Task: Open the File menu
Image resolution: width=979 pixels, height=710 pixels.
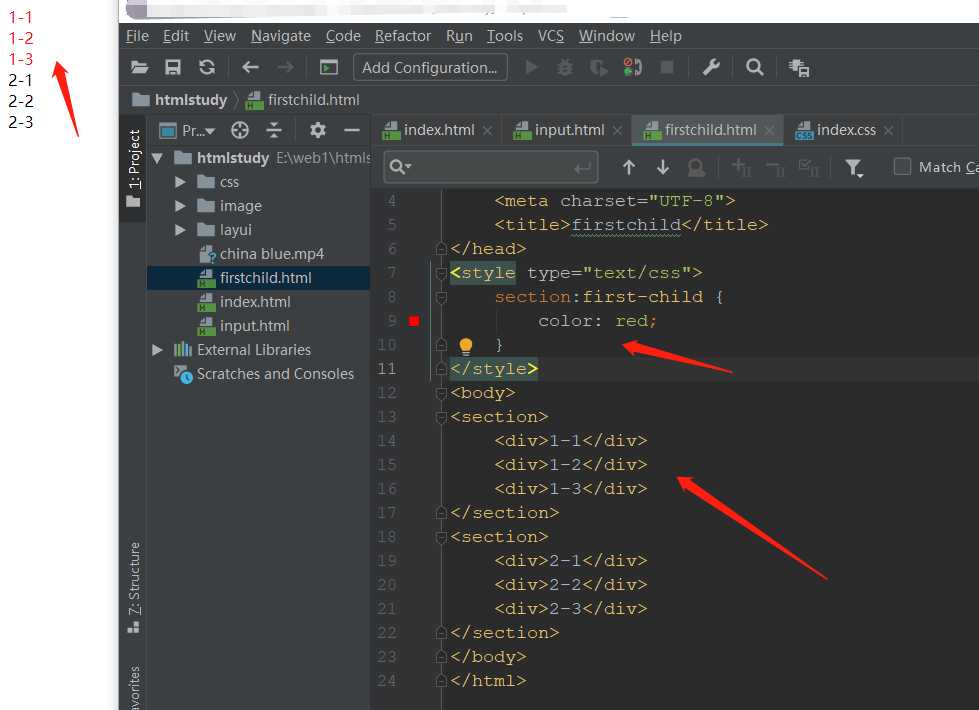Action: [x=137, y=36]
